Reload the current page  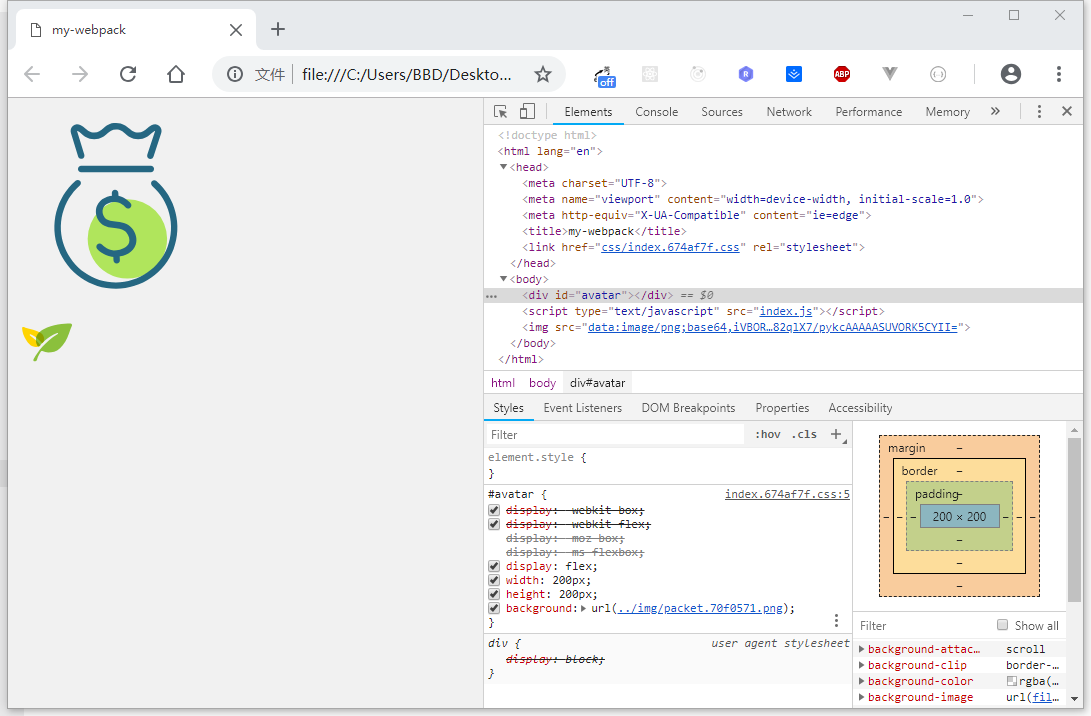tap(128, 74)
